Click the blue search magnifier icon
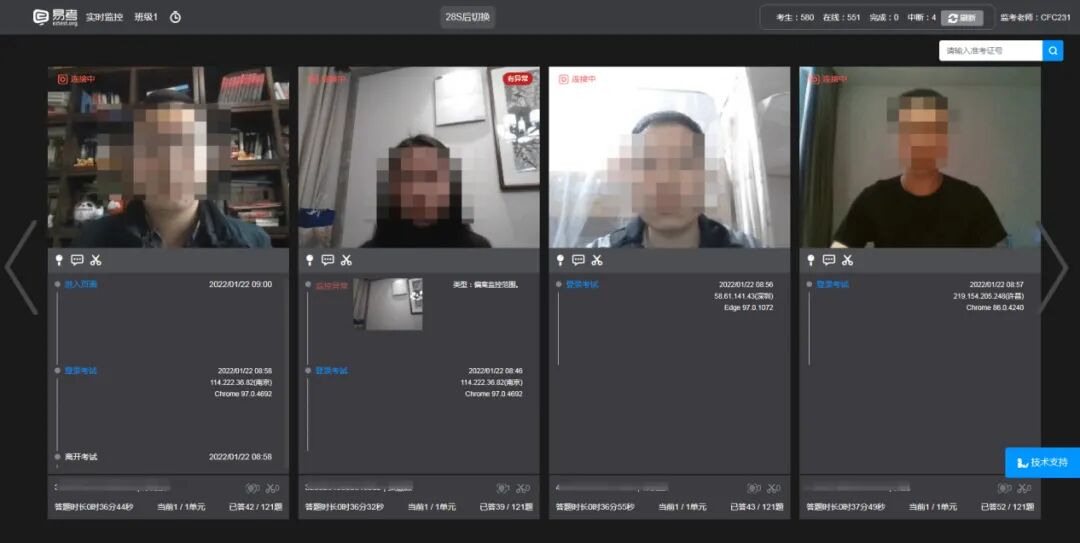The image size is (1080, 543). (1053, 50)
